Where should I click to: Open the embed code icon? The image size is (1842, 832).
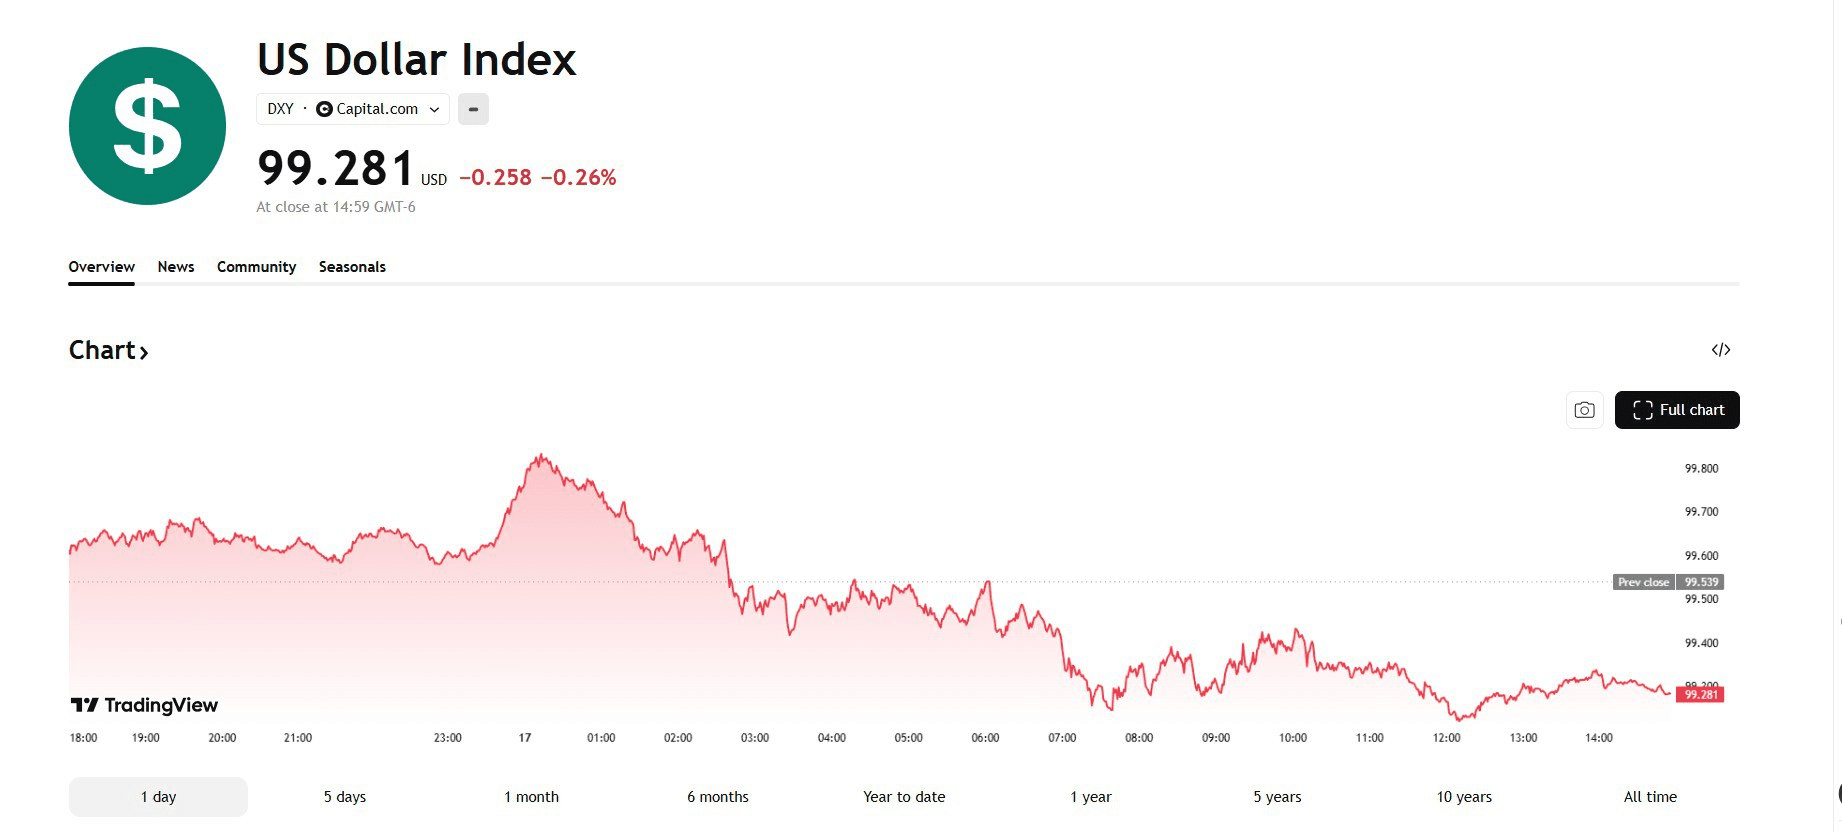[x=1720, y=350]
